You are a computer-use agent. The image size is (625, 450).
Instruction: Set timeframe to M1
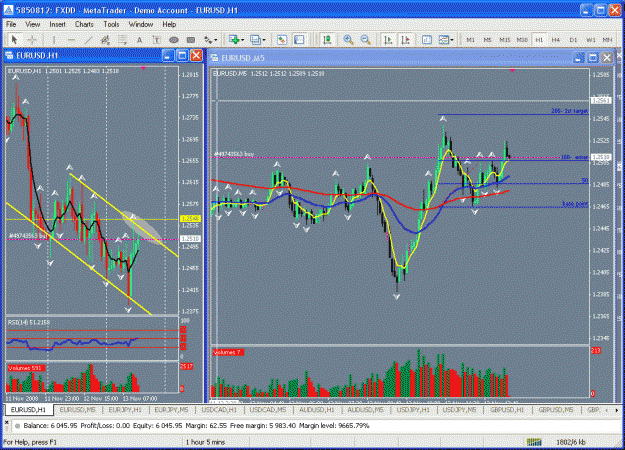point(471,40)
